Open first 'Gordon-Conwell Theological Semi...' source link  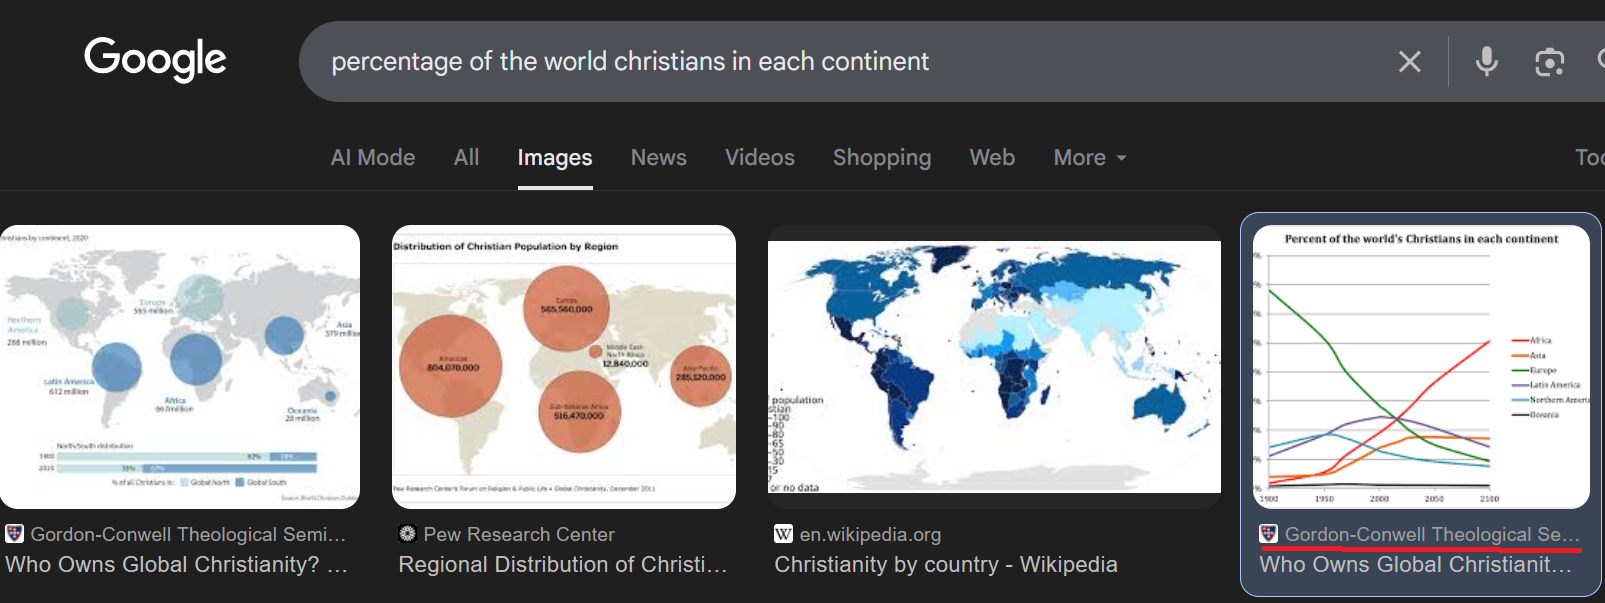coord(188,535)
